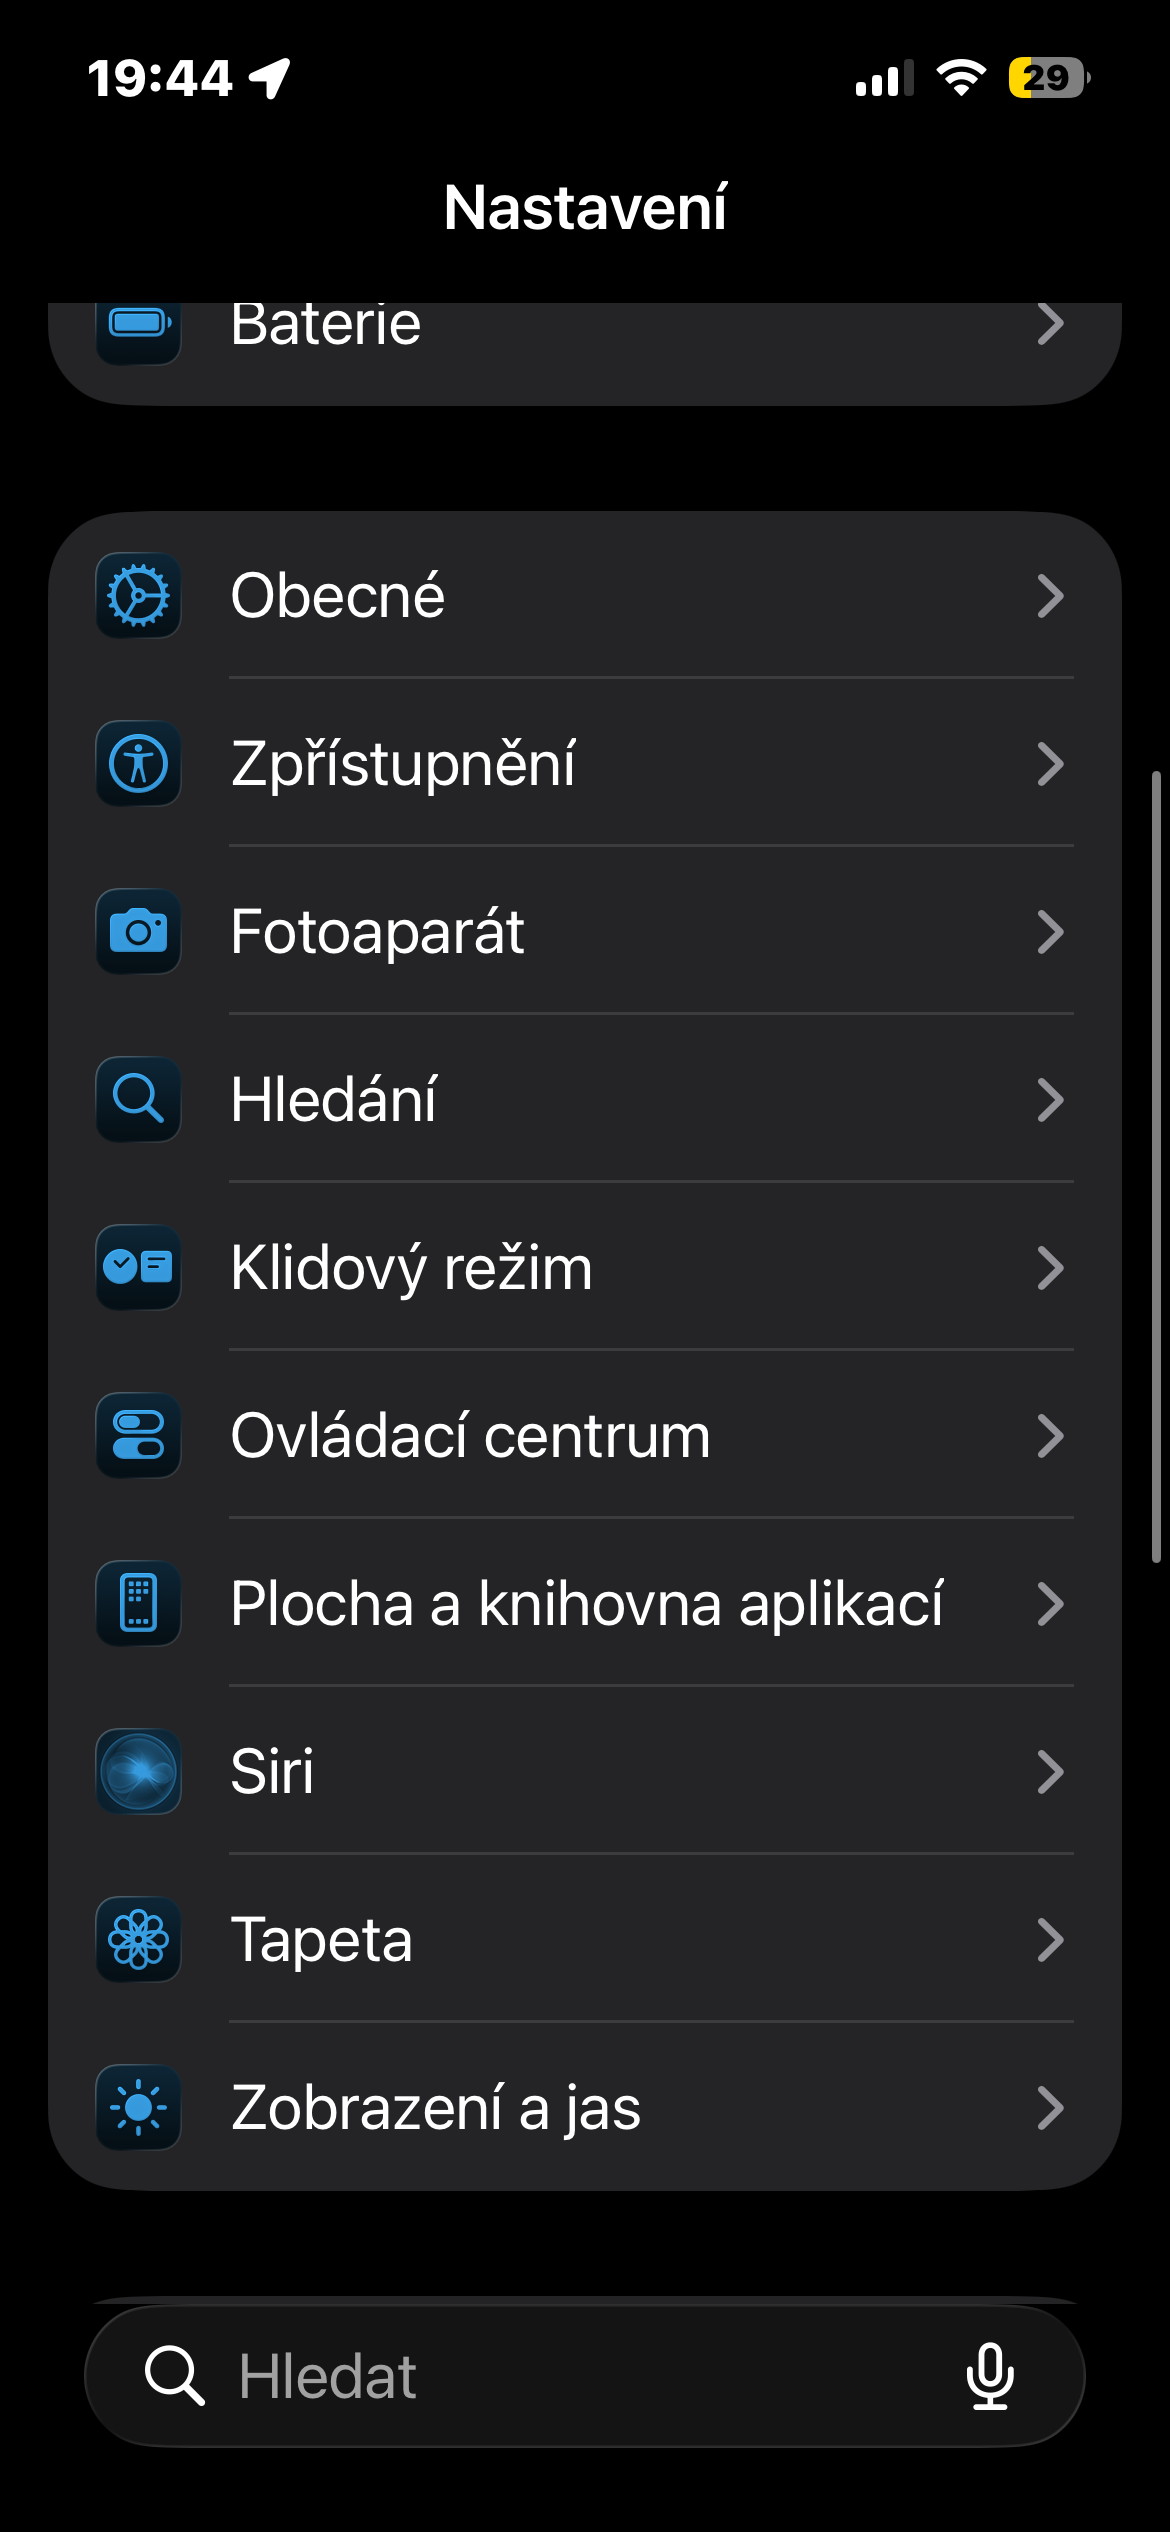The width and height of the screenshot is (1170, 2532).
Task: Tap the Zobrazení a jas sun icon
Action: tap(138, 2108)
